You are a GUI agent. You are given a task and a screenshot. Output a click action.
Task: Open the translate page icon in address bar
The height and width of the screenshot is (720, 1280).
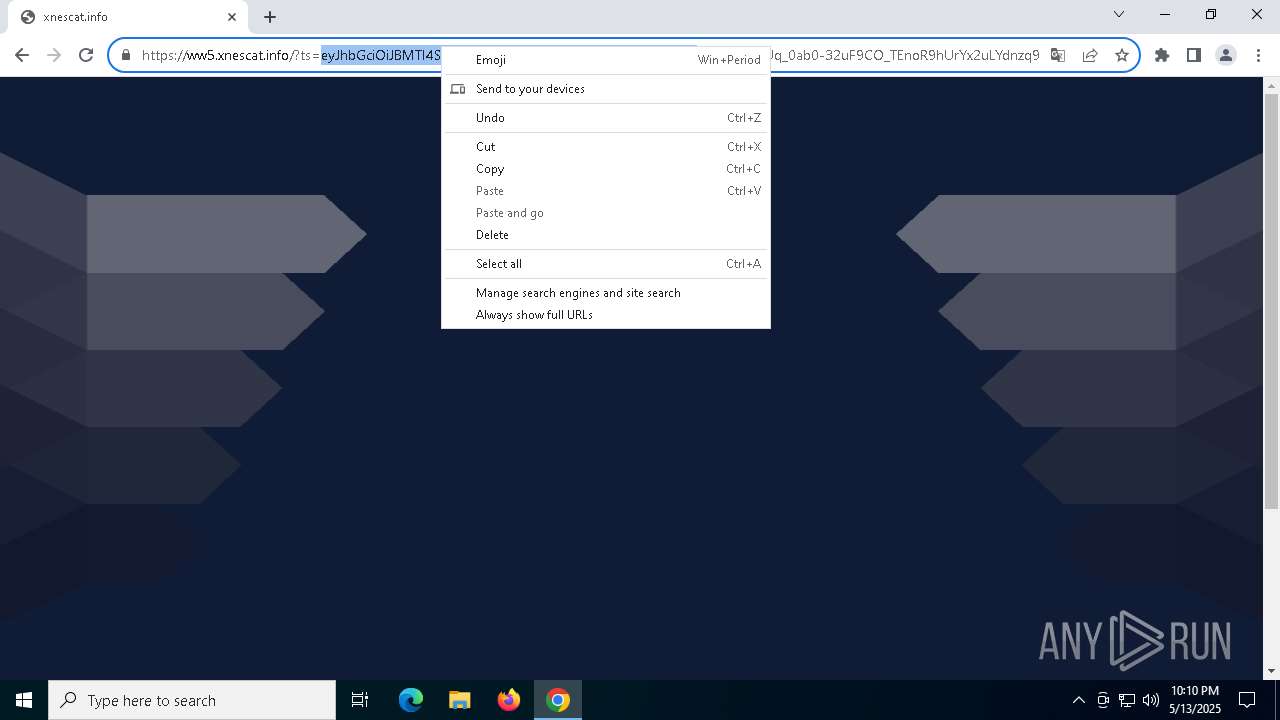[x=1058, y=55]
